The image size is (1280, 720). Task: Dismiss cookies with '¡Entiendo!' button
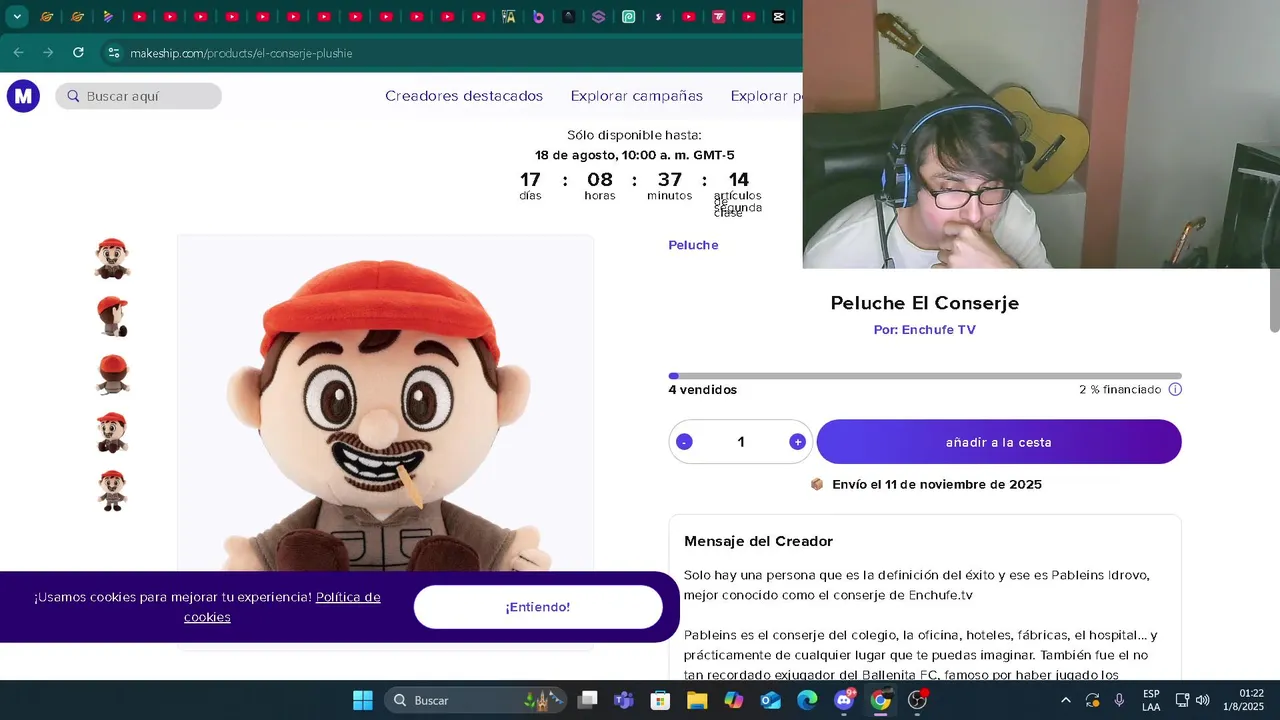pos(538,607)
